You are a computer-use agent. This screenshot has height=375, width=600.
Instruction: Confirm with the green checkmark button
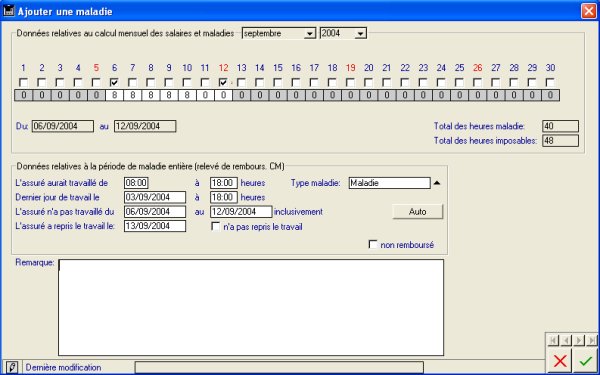pyautogui.click(x=585, y=360)
